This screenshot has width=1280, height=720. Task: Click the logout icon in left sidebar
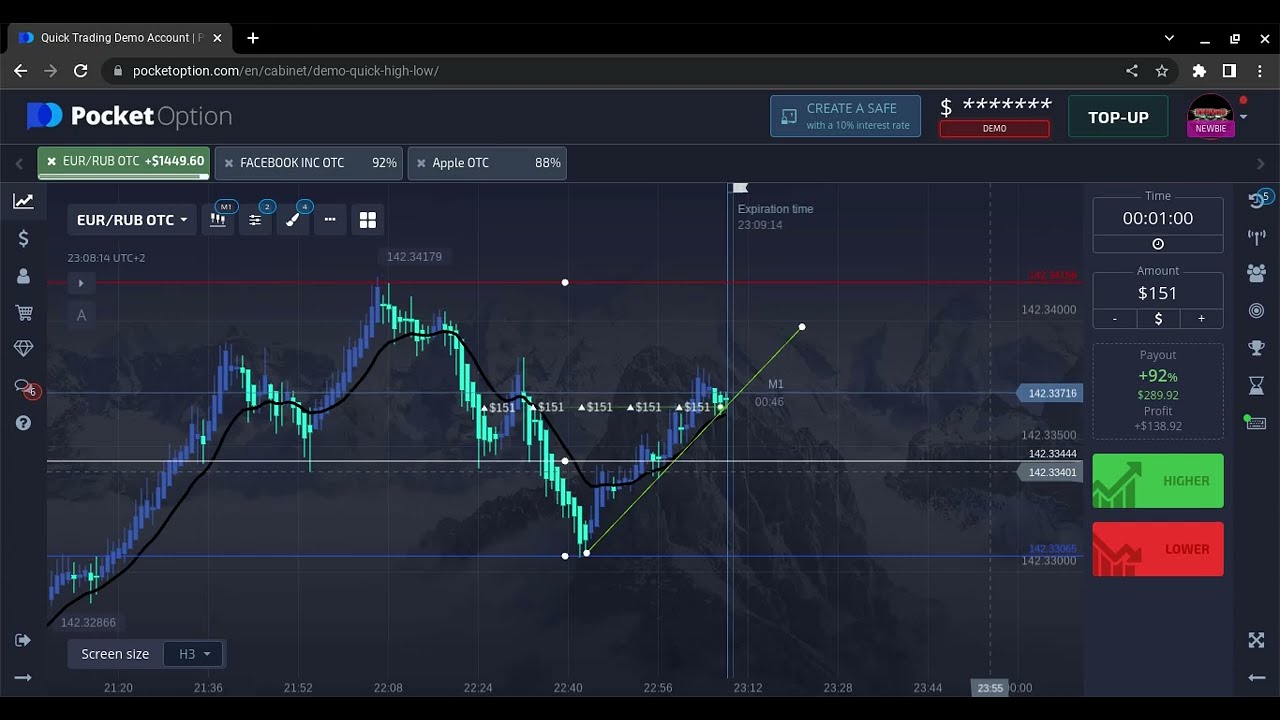pyautogui.click(x=23, y=640)
